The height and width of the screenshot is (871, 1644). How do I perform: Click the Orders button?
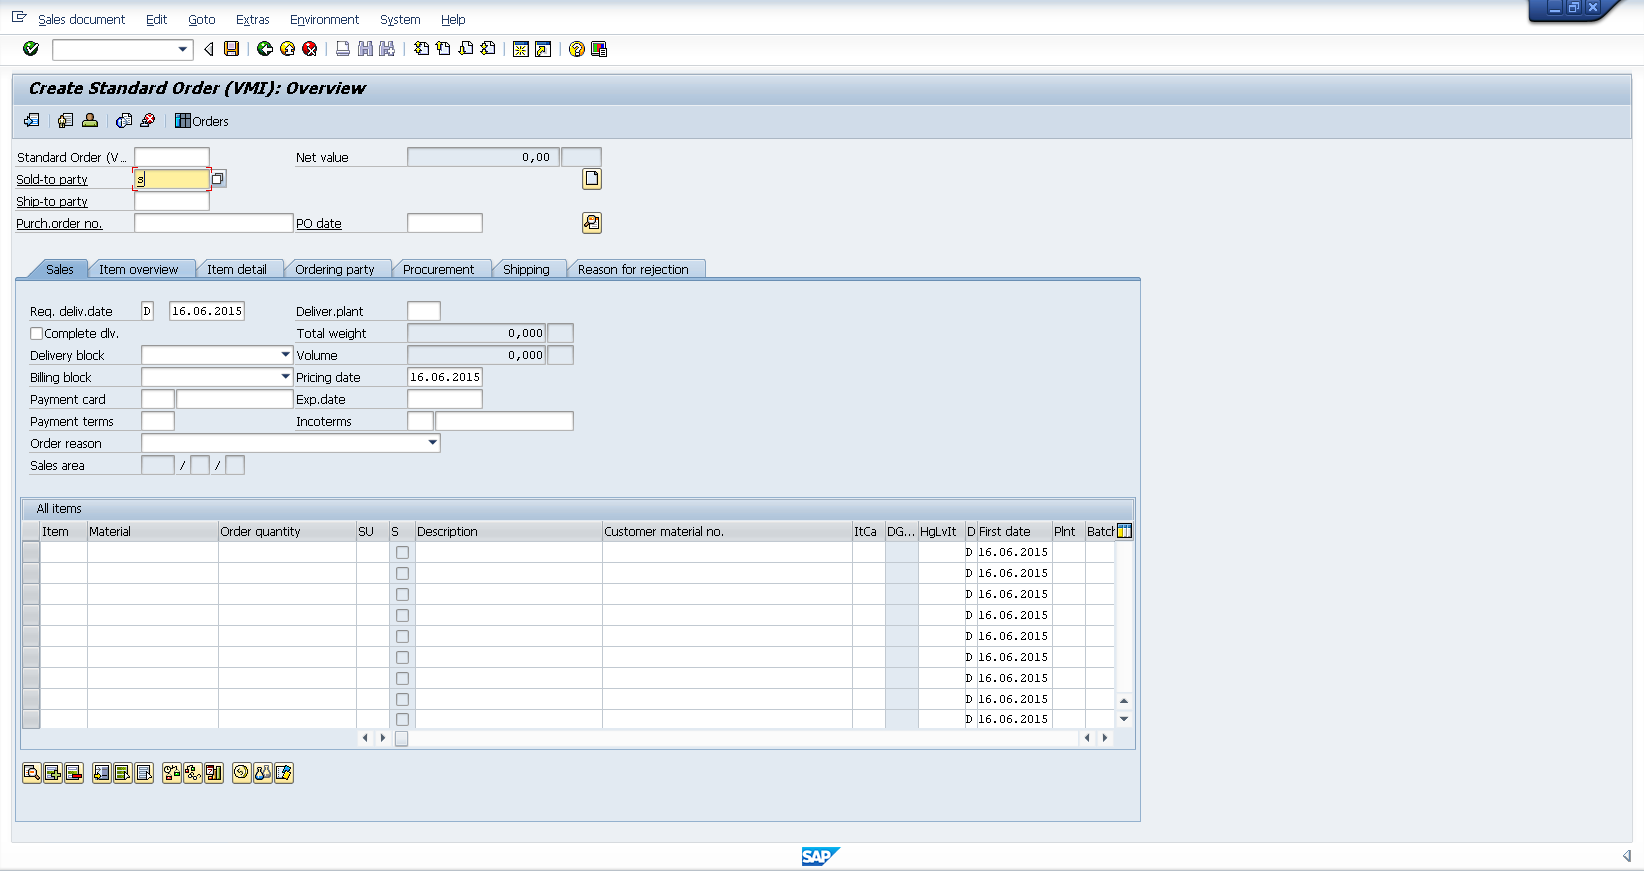202,121
